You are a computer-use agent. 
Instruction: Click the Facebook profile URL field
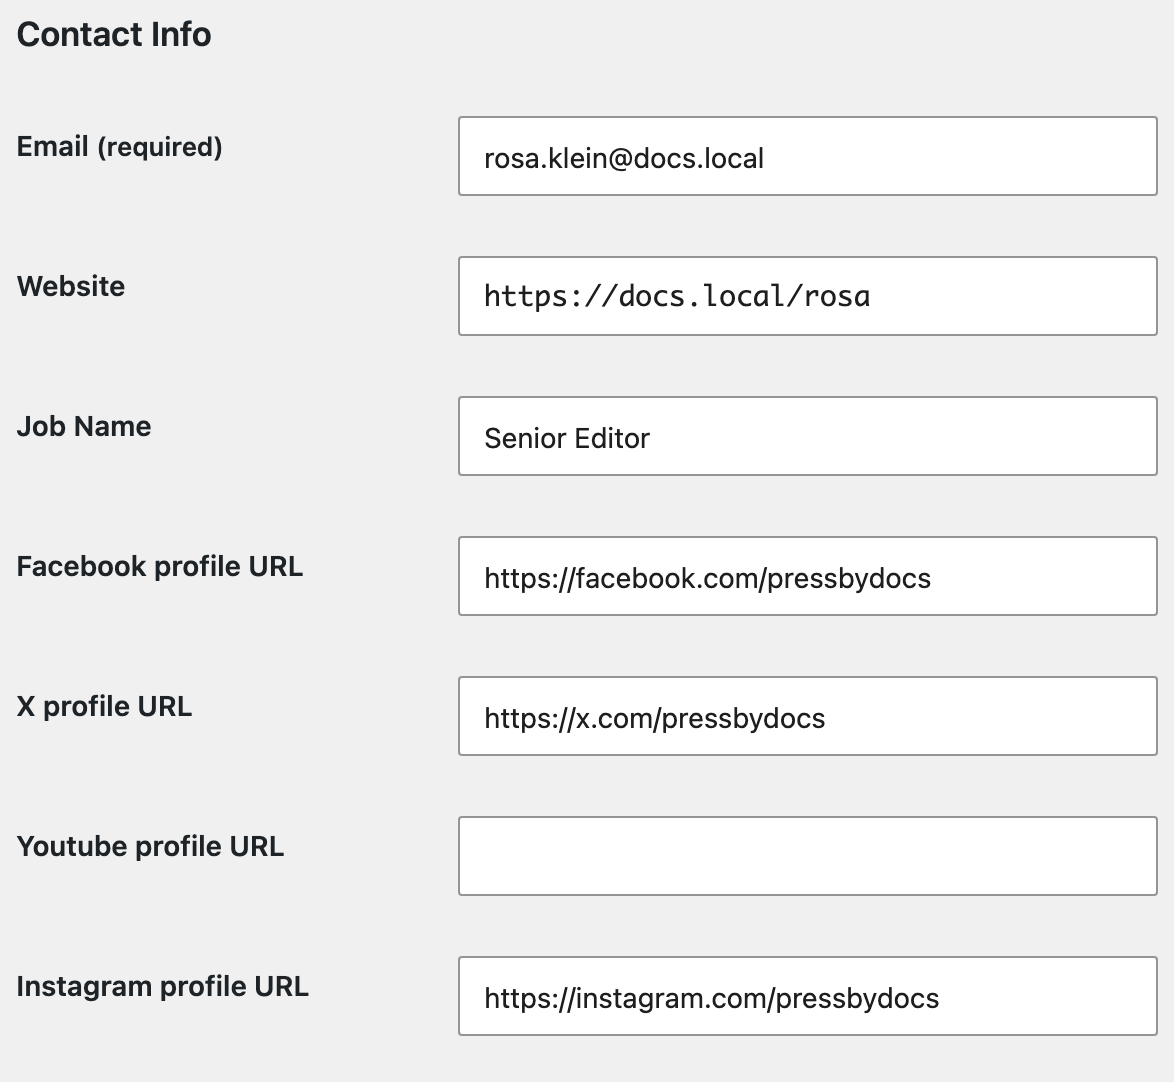pyautogui.click(x=808, y=576)
